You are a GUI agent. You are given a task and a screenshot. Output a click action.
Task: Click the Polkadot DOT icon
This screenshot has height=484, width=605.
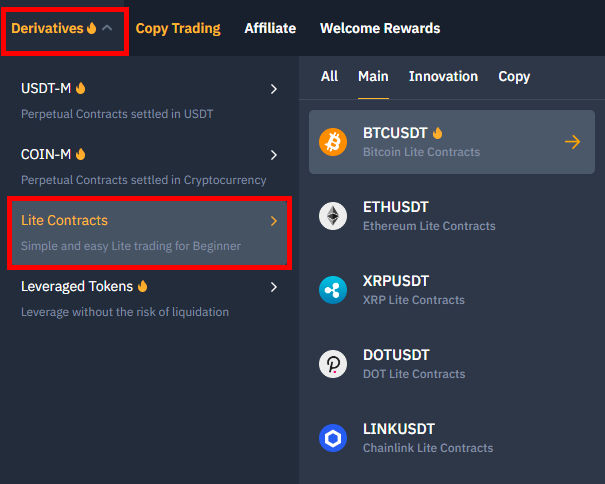pyautogui.click(x=333, y=364)
